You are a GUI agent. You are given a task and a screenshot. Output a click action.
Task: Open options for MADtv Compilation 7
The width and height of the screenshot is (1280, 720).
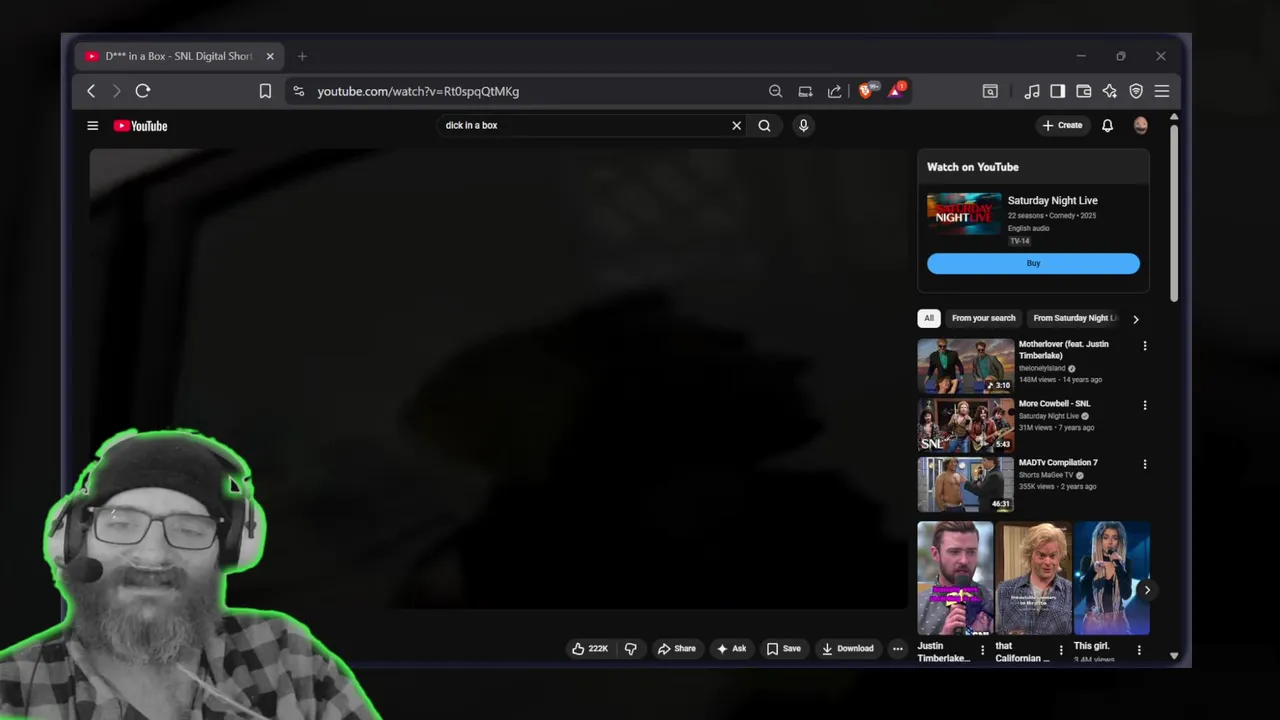pos(1145,464)
